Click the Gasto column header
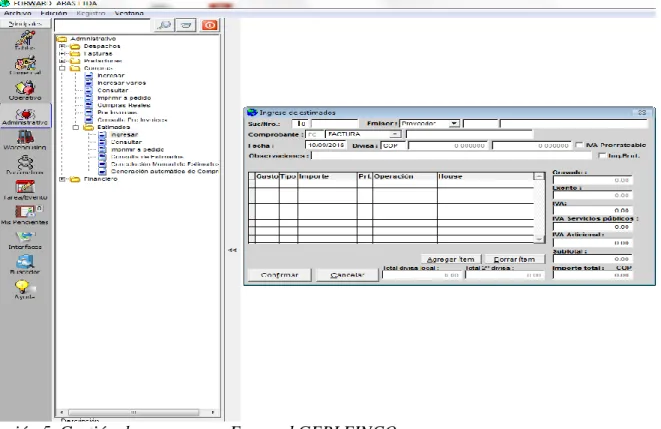 coord(267,176)
